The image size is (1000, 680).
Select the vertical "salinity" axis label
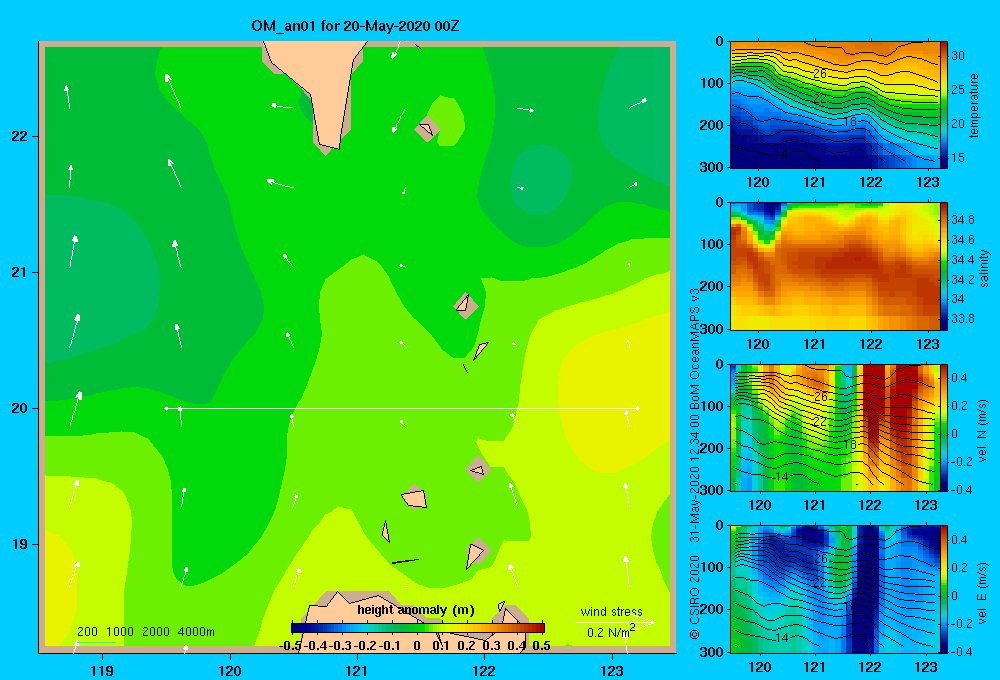(985, 268)
